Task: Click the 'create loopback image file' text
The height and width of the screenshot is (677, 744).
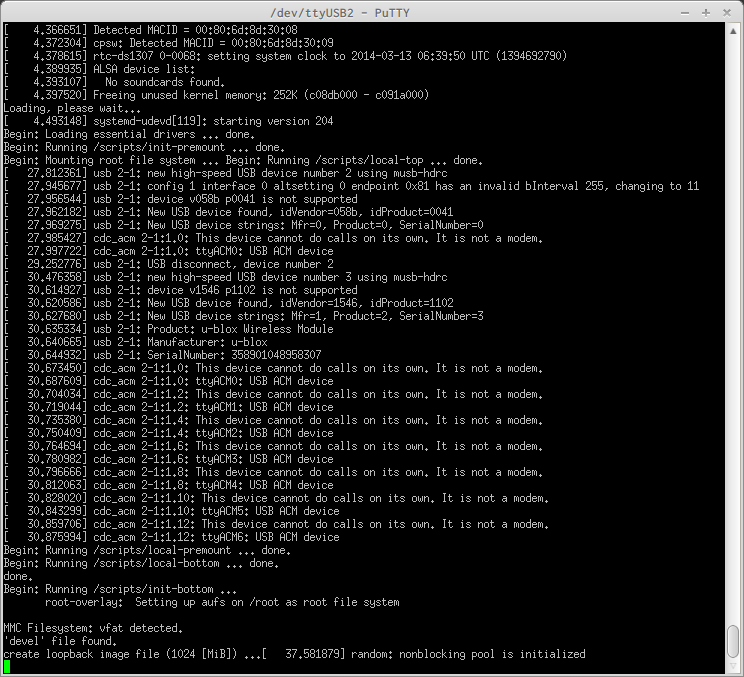Action: (x=82, y=654)
